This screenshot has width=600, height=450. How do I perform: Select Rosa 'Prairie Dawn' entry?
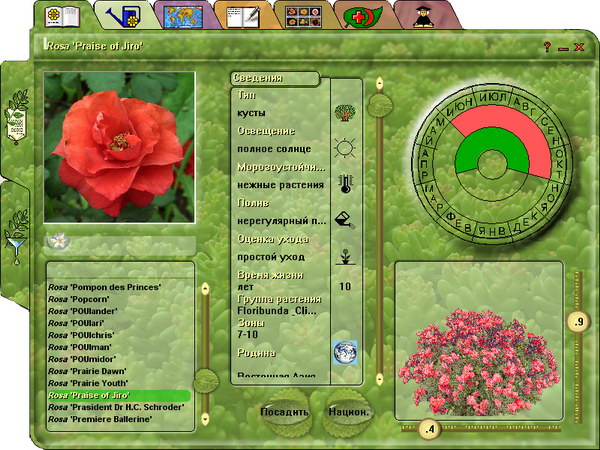tap(87, 371)
